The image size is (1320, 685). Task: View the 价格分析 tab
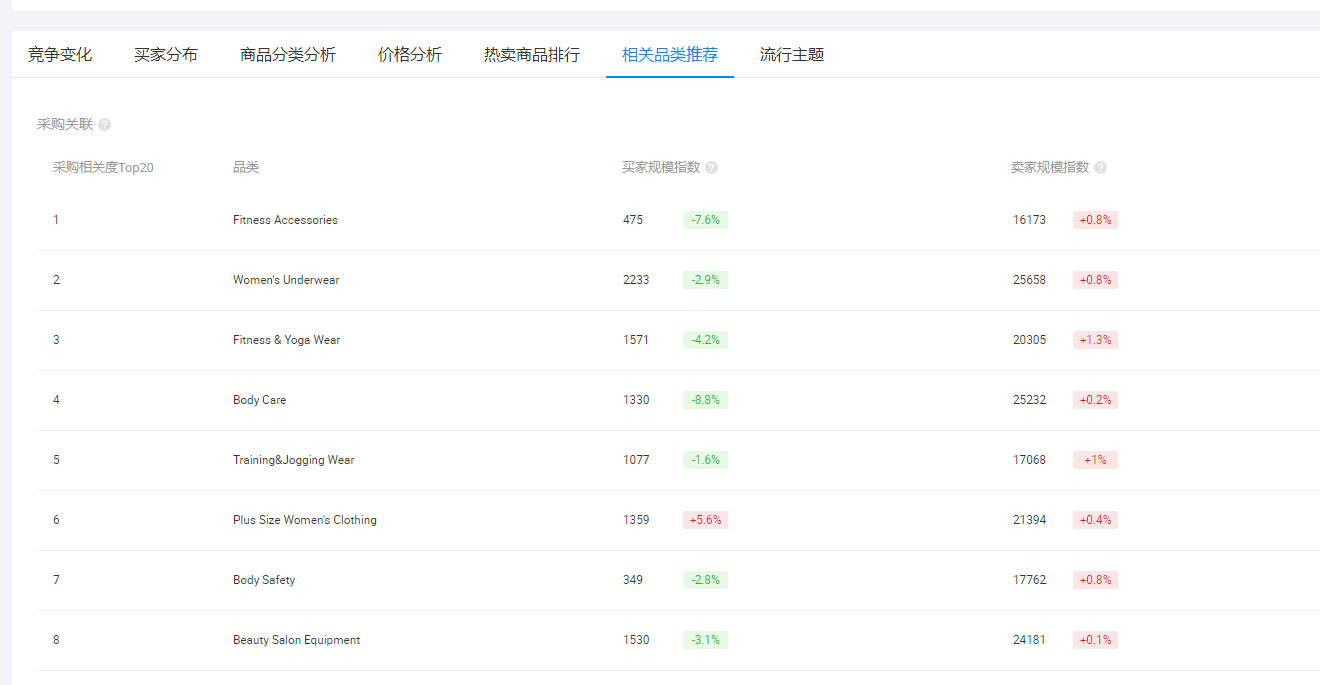[x=410, y=55]
